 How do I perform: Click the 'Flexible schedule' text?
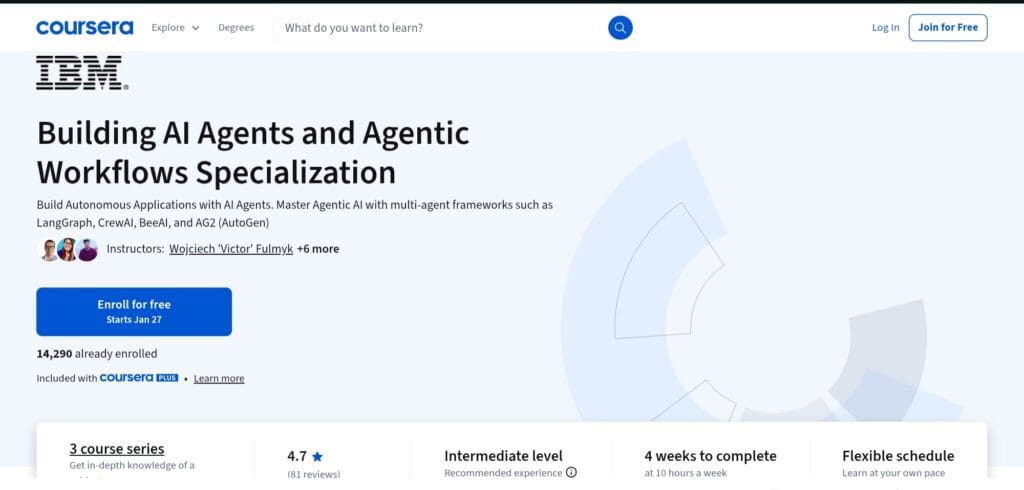[x=898, y=455]
